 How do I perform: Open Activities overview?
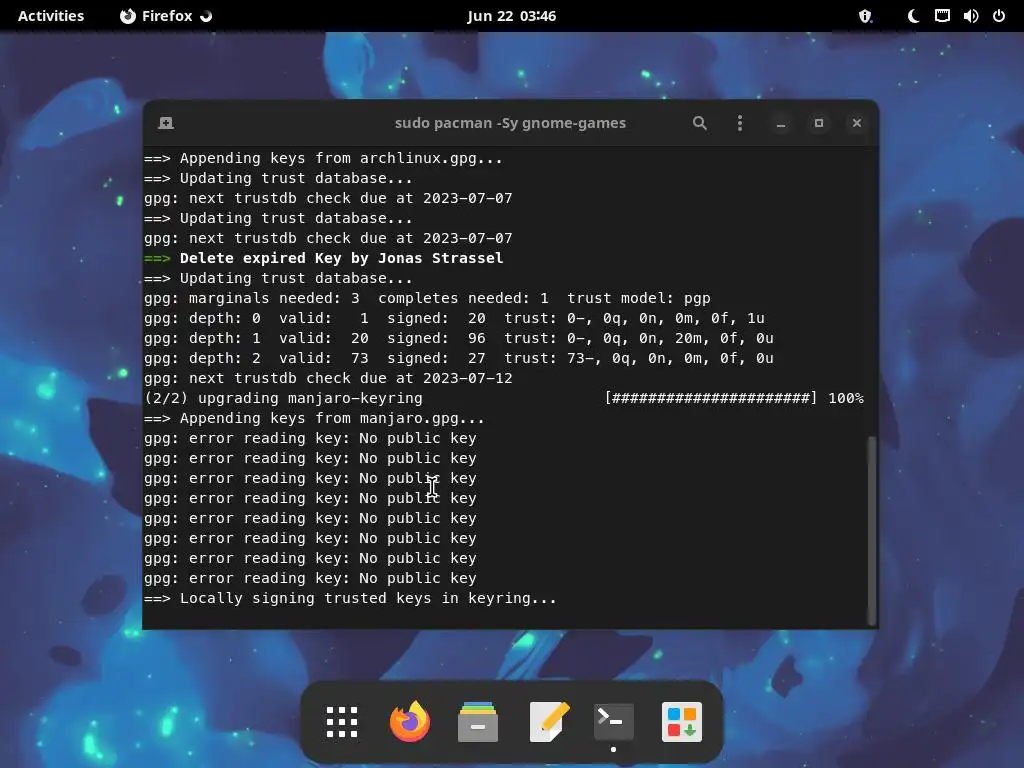[51, 16]
